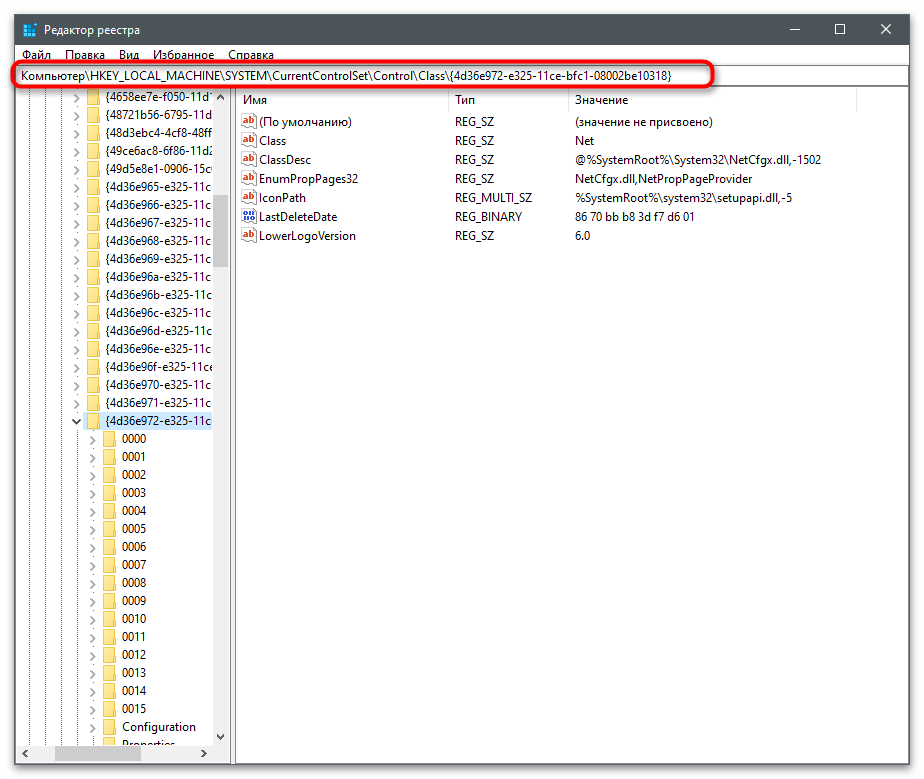Select the Configuration folder icon
The height and width of the screenshot is (779, 924).
109,727
